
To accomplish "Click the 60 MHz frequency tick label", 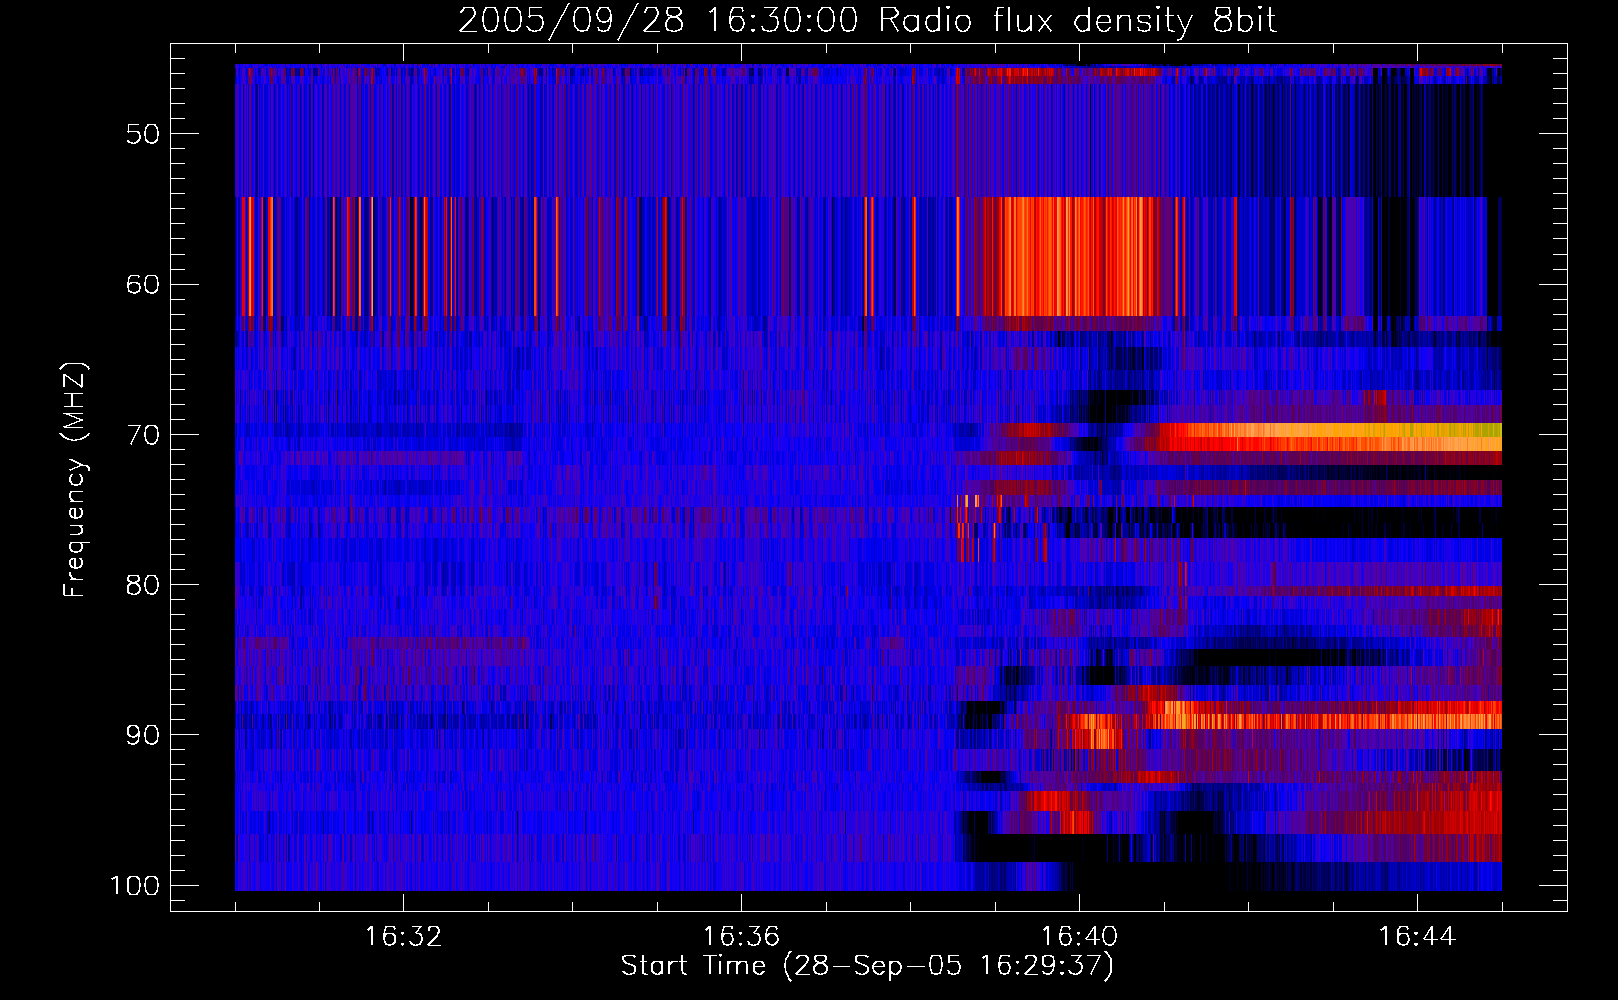I will coord(143,284).
